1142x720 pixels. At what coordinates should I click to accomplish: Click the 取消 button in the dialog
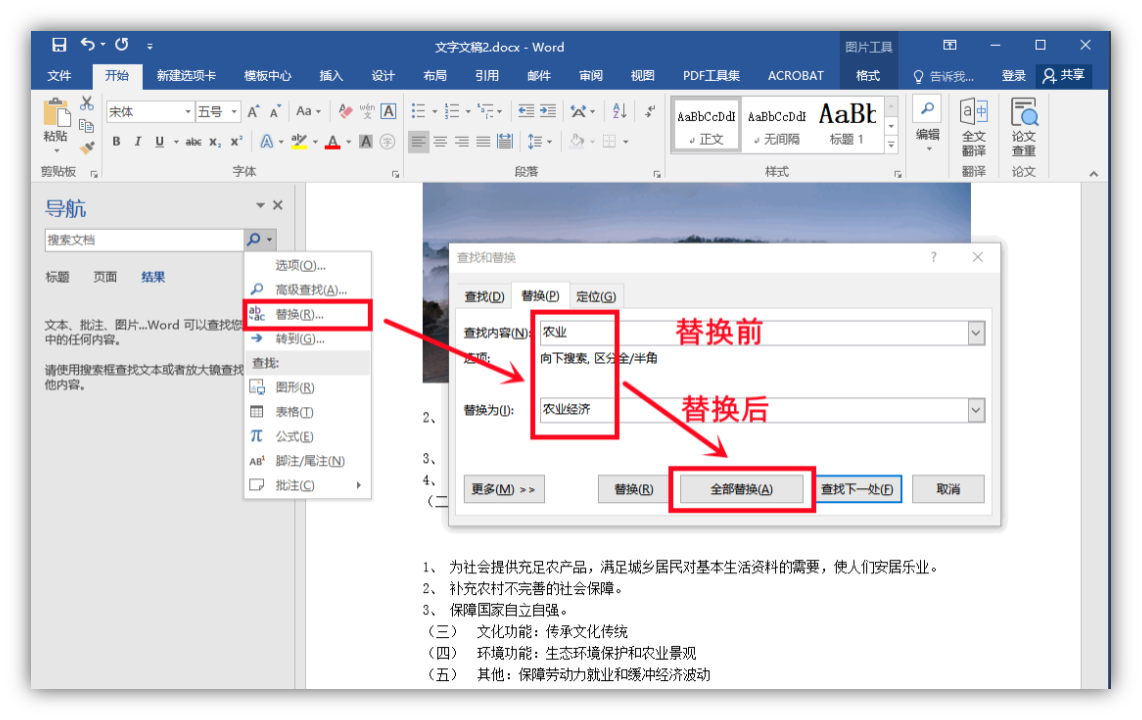pyautogui.click(x=948, y=489)
